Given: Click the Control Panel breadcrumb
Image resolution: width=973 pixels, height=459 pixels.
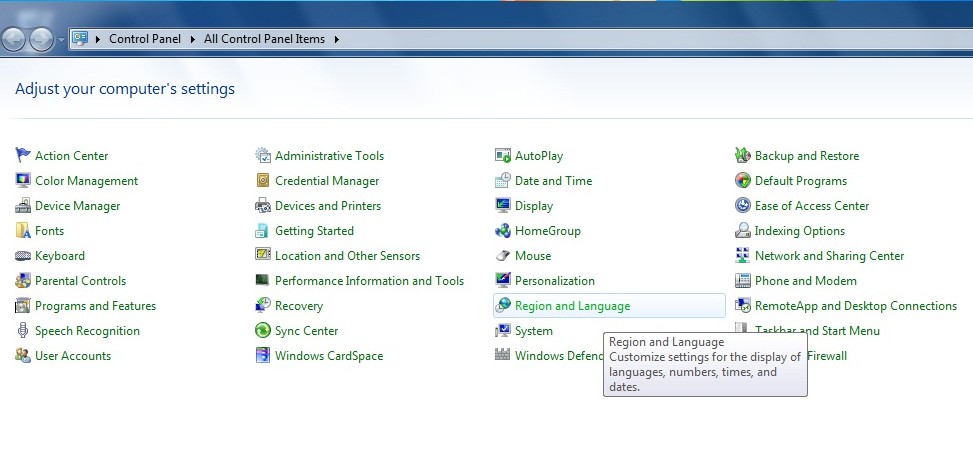Looking at the screenshot, I should (145, 39).
